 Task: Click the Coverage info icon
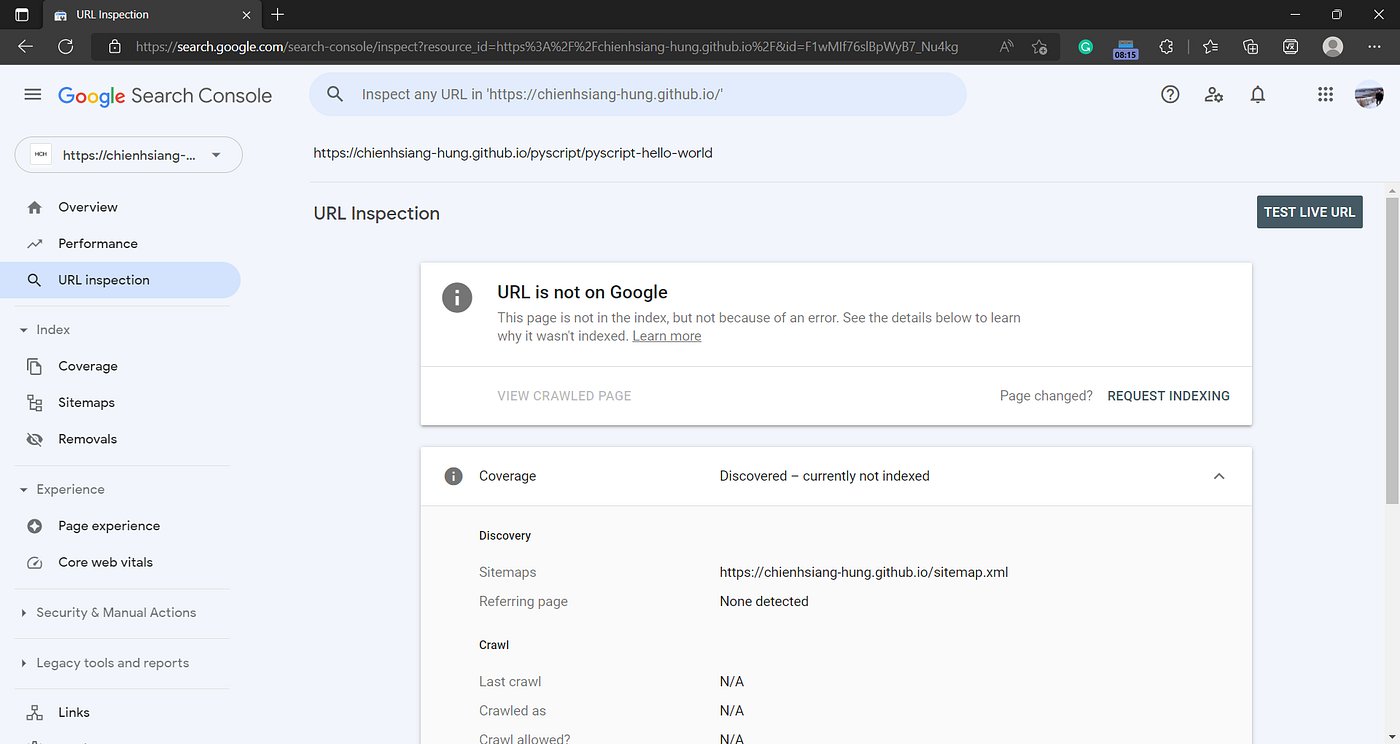tap(453, 476)
